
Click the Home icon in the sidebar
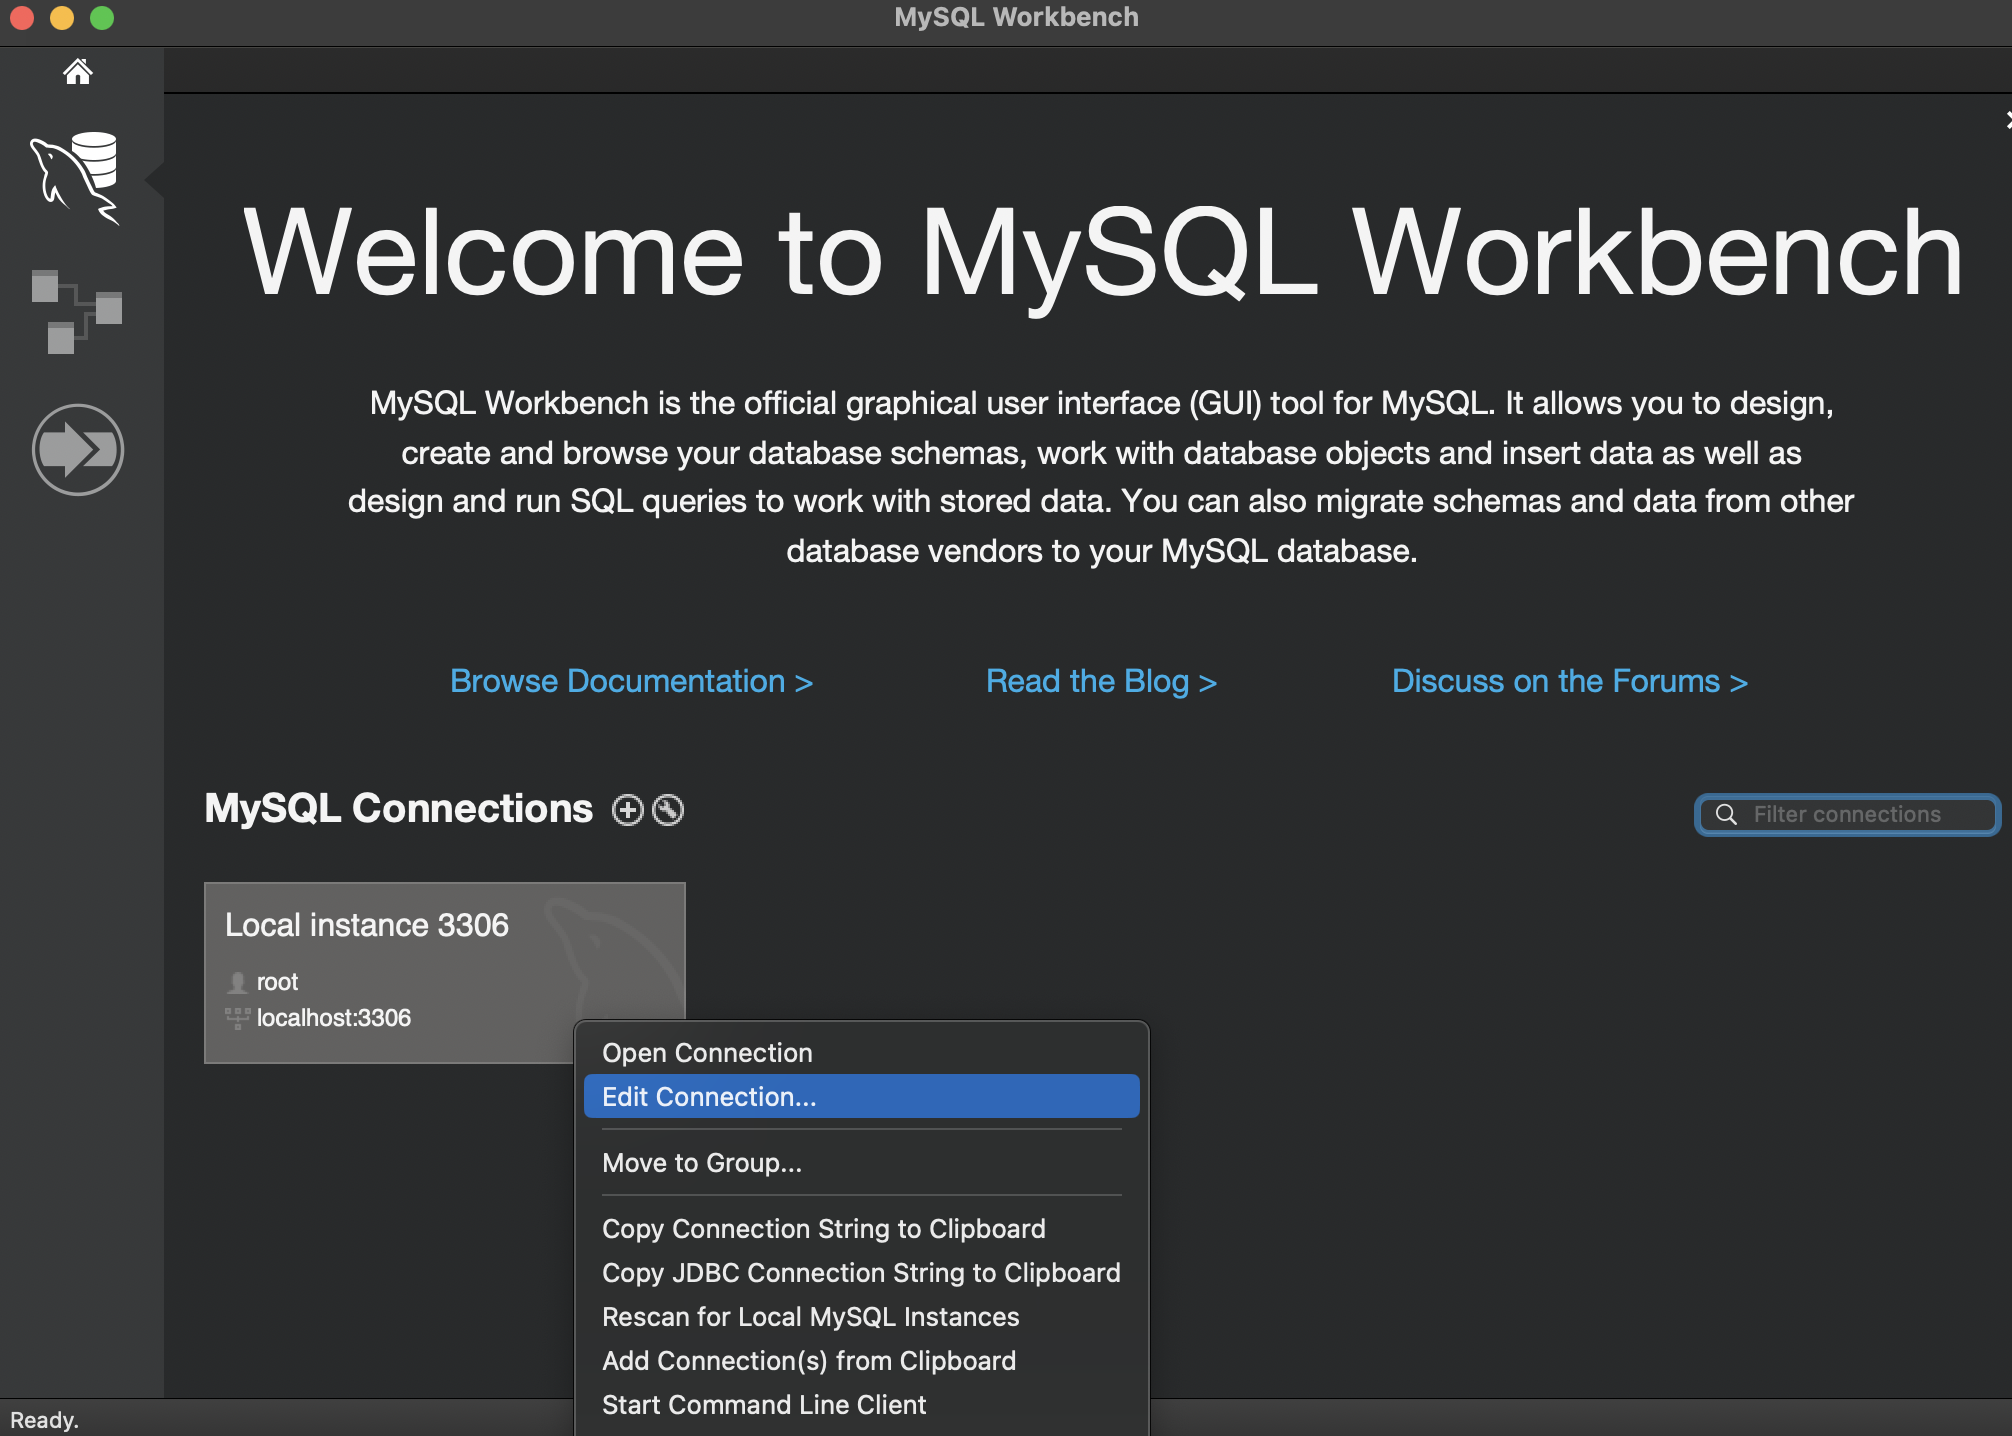pos(78,71)
